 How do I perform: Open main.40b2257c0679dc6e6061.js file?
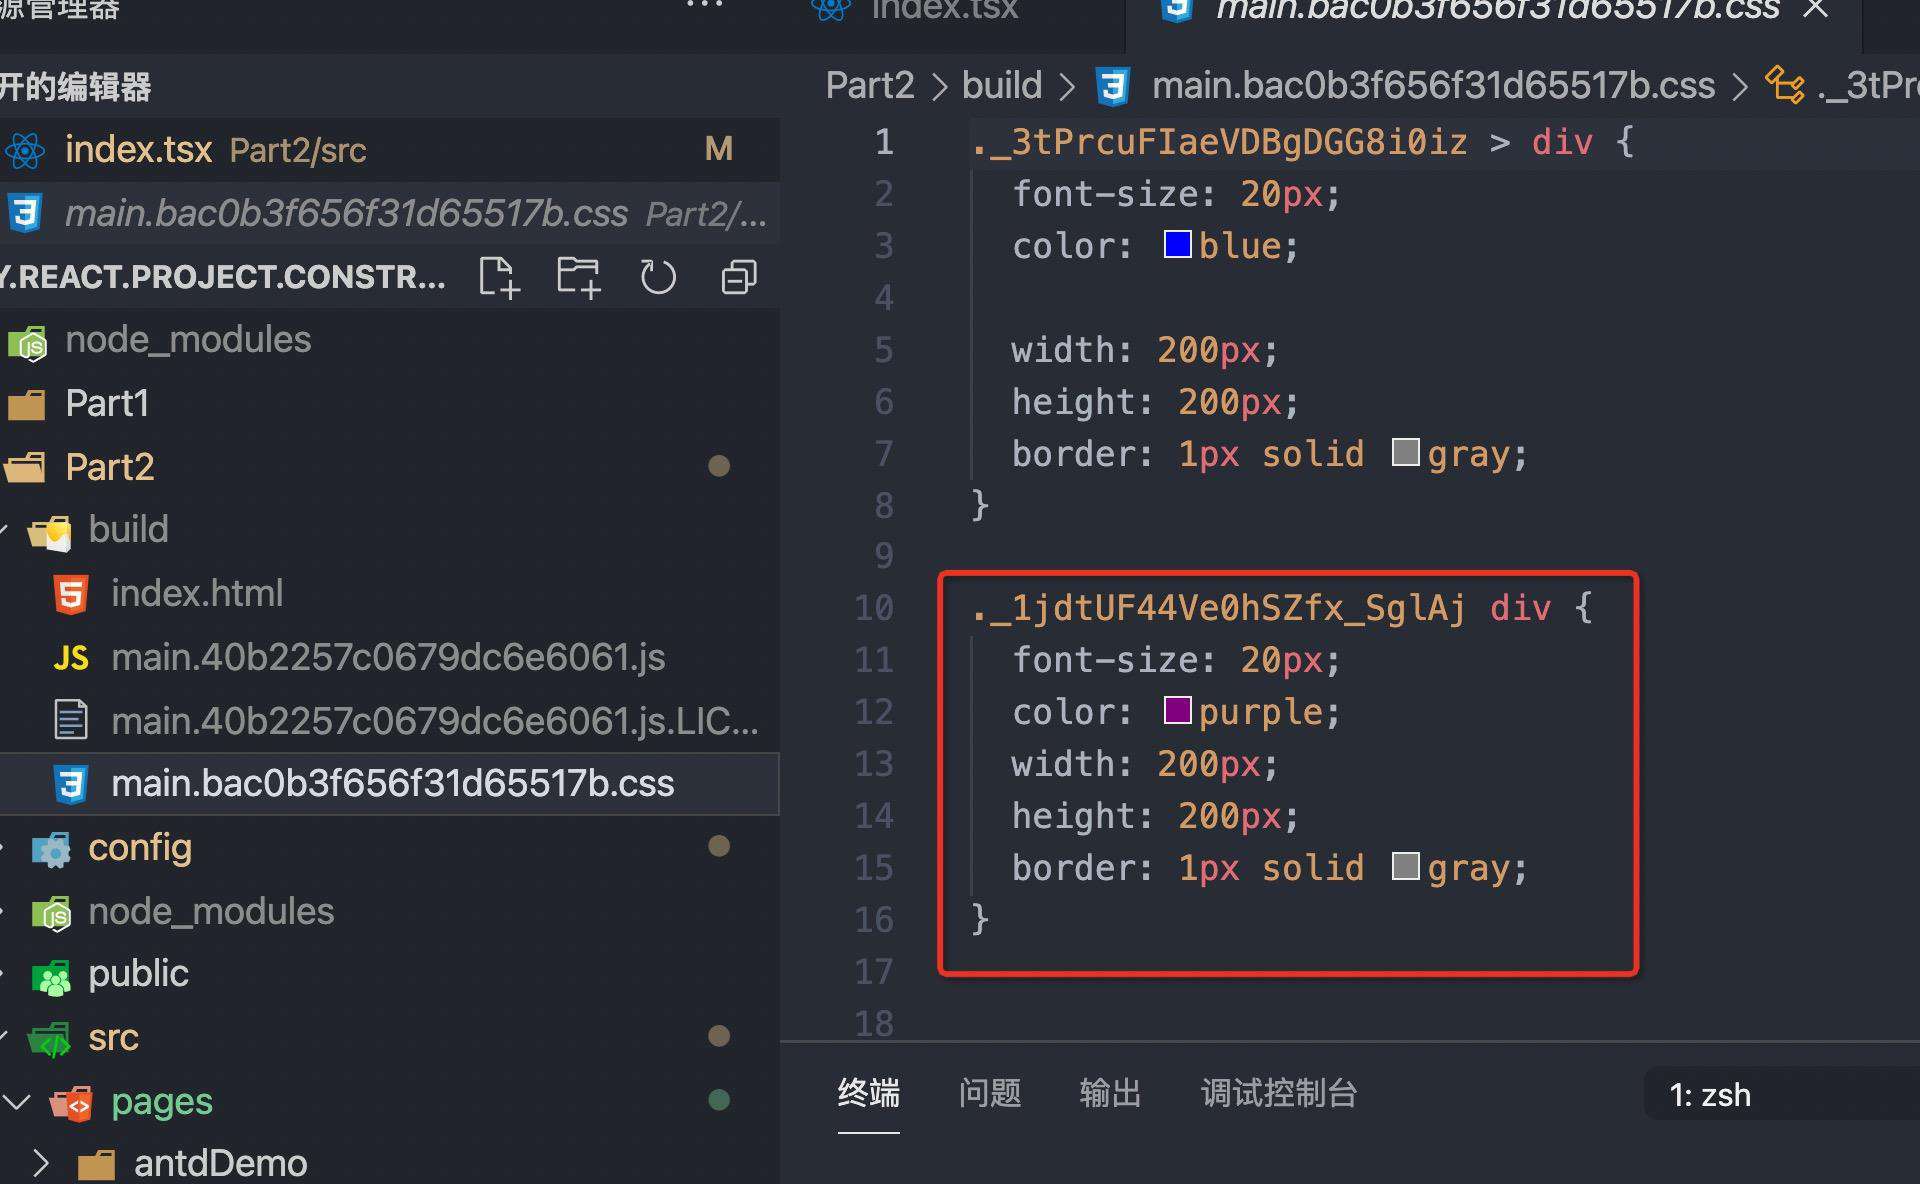[390, 657]
